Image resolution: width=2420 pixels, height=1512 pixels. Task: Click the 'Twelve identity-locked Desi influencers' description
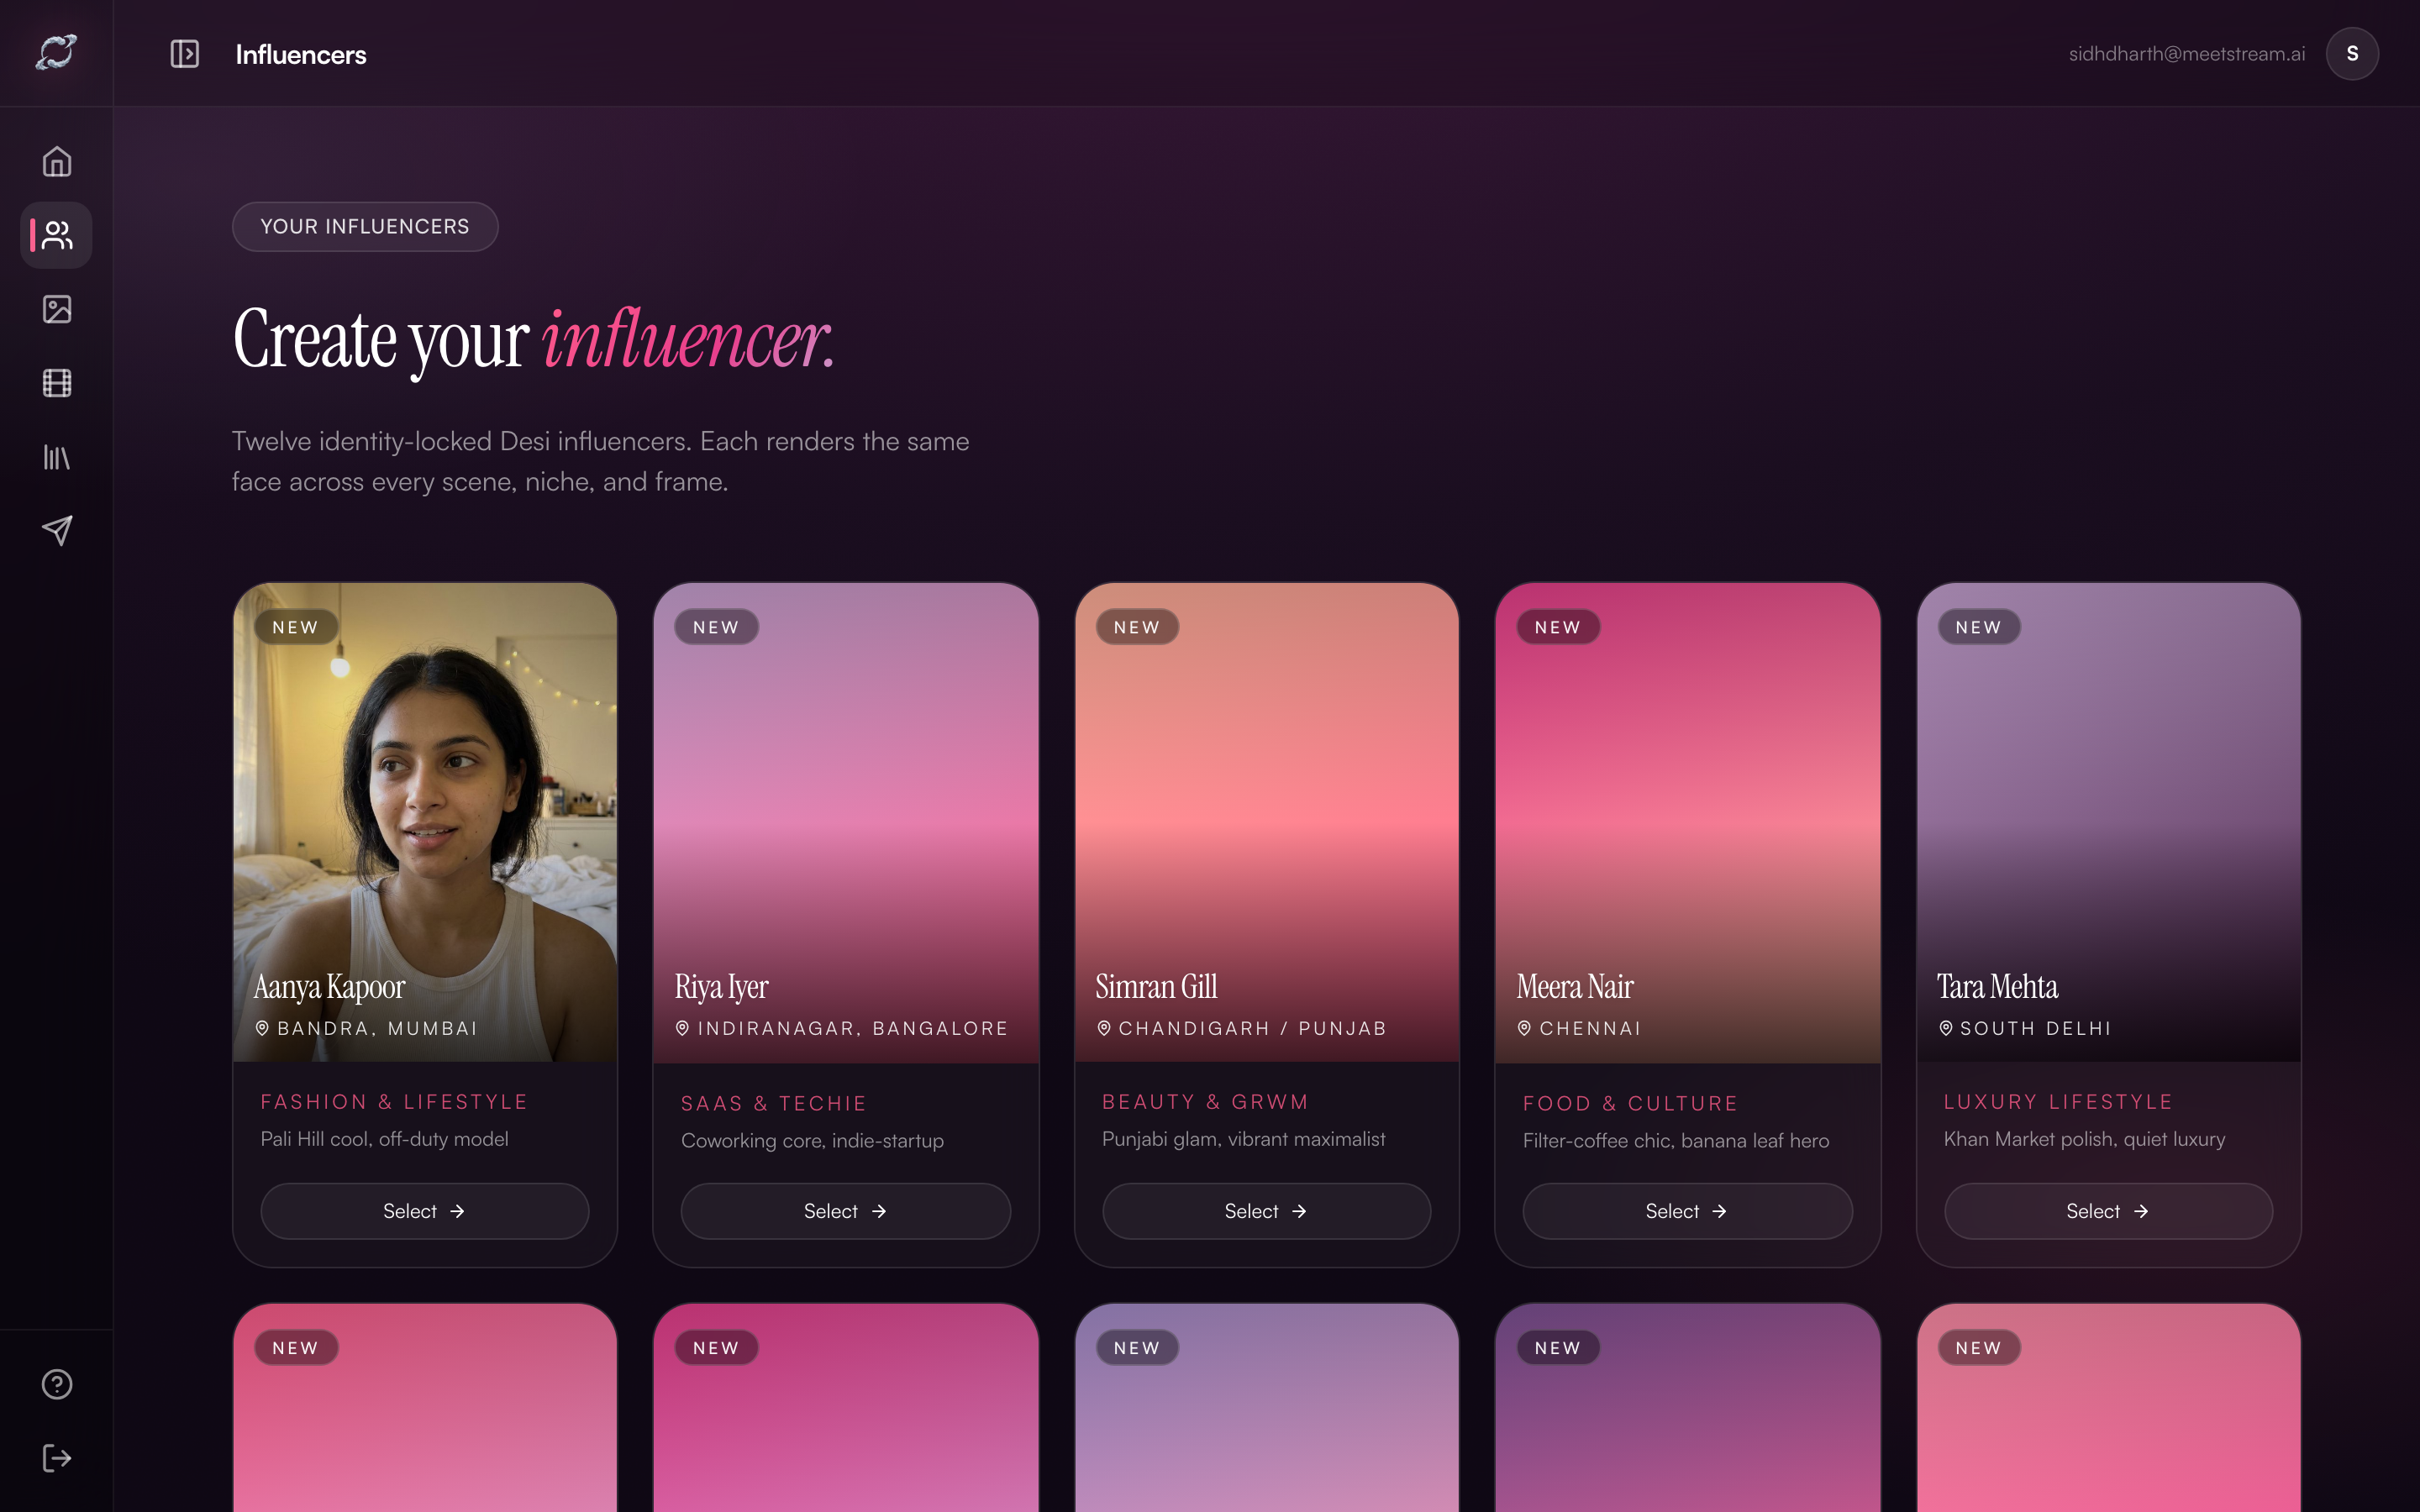pyautogui.click(x=600, y=461)
